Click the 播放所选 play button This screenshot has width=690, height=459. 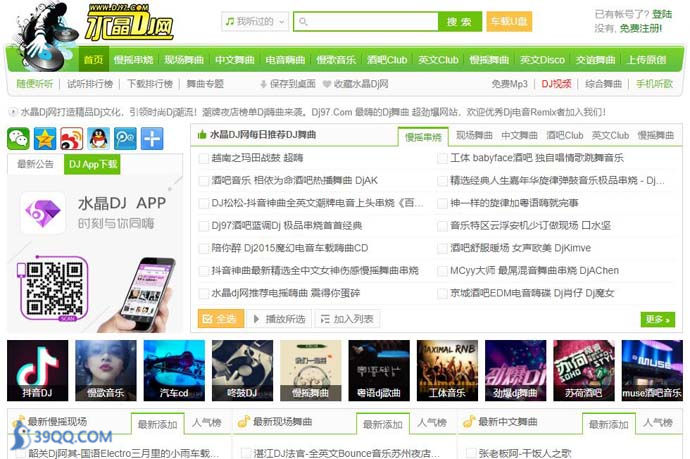point(279,319)
